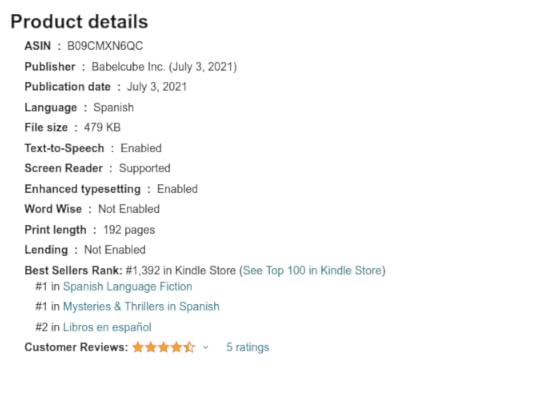Click the Product details heading
This screenshot has width=540, height=398.
(79, 21)
